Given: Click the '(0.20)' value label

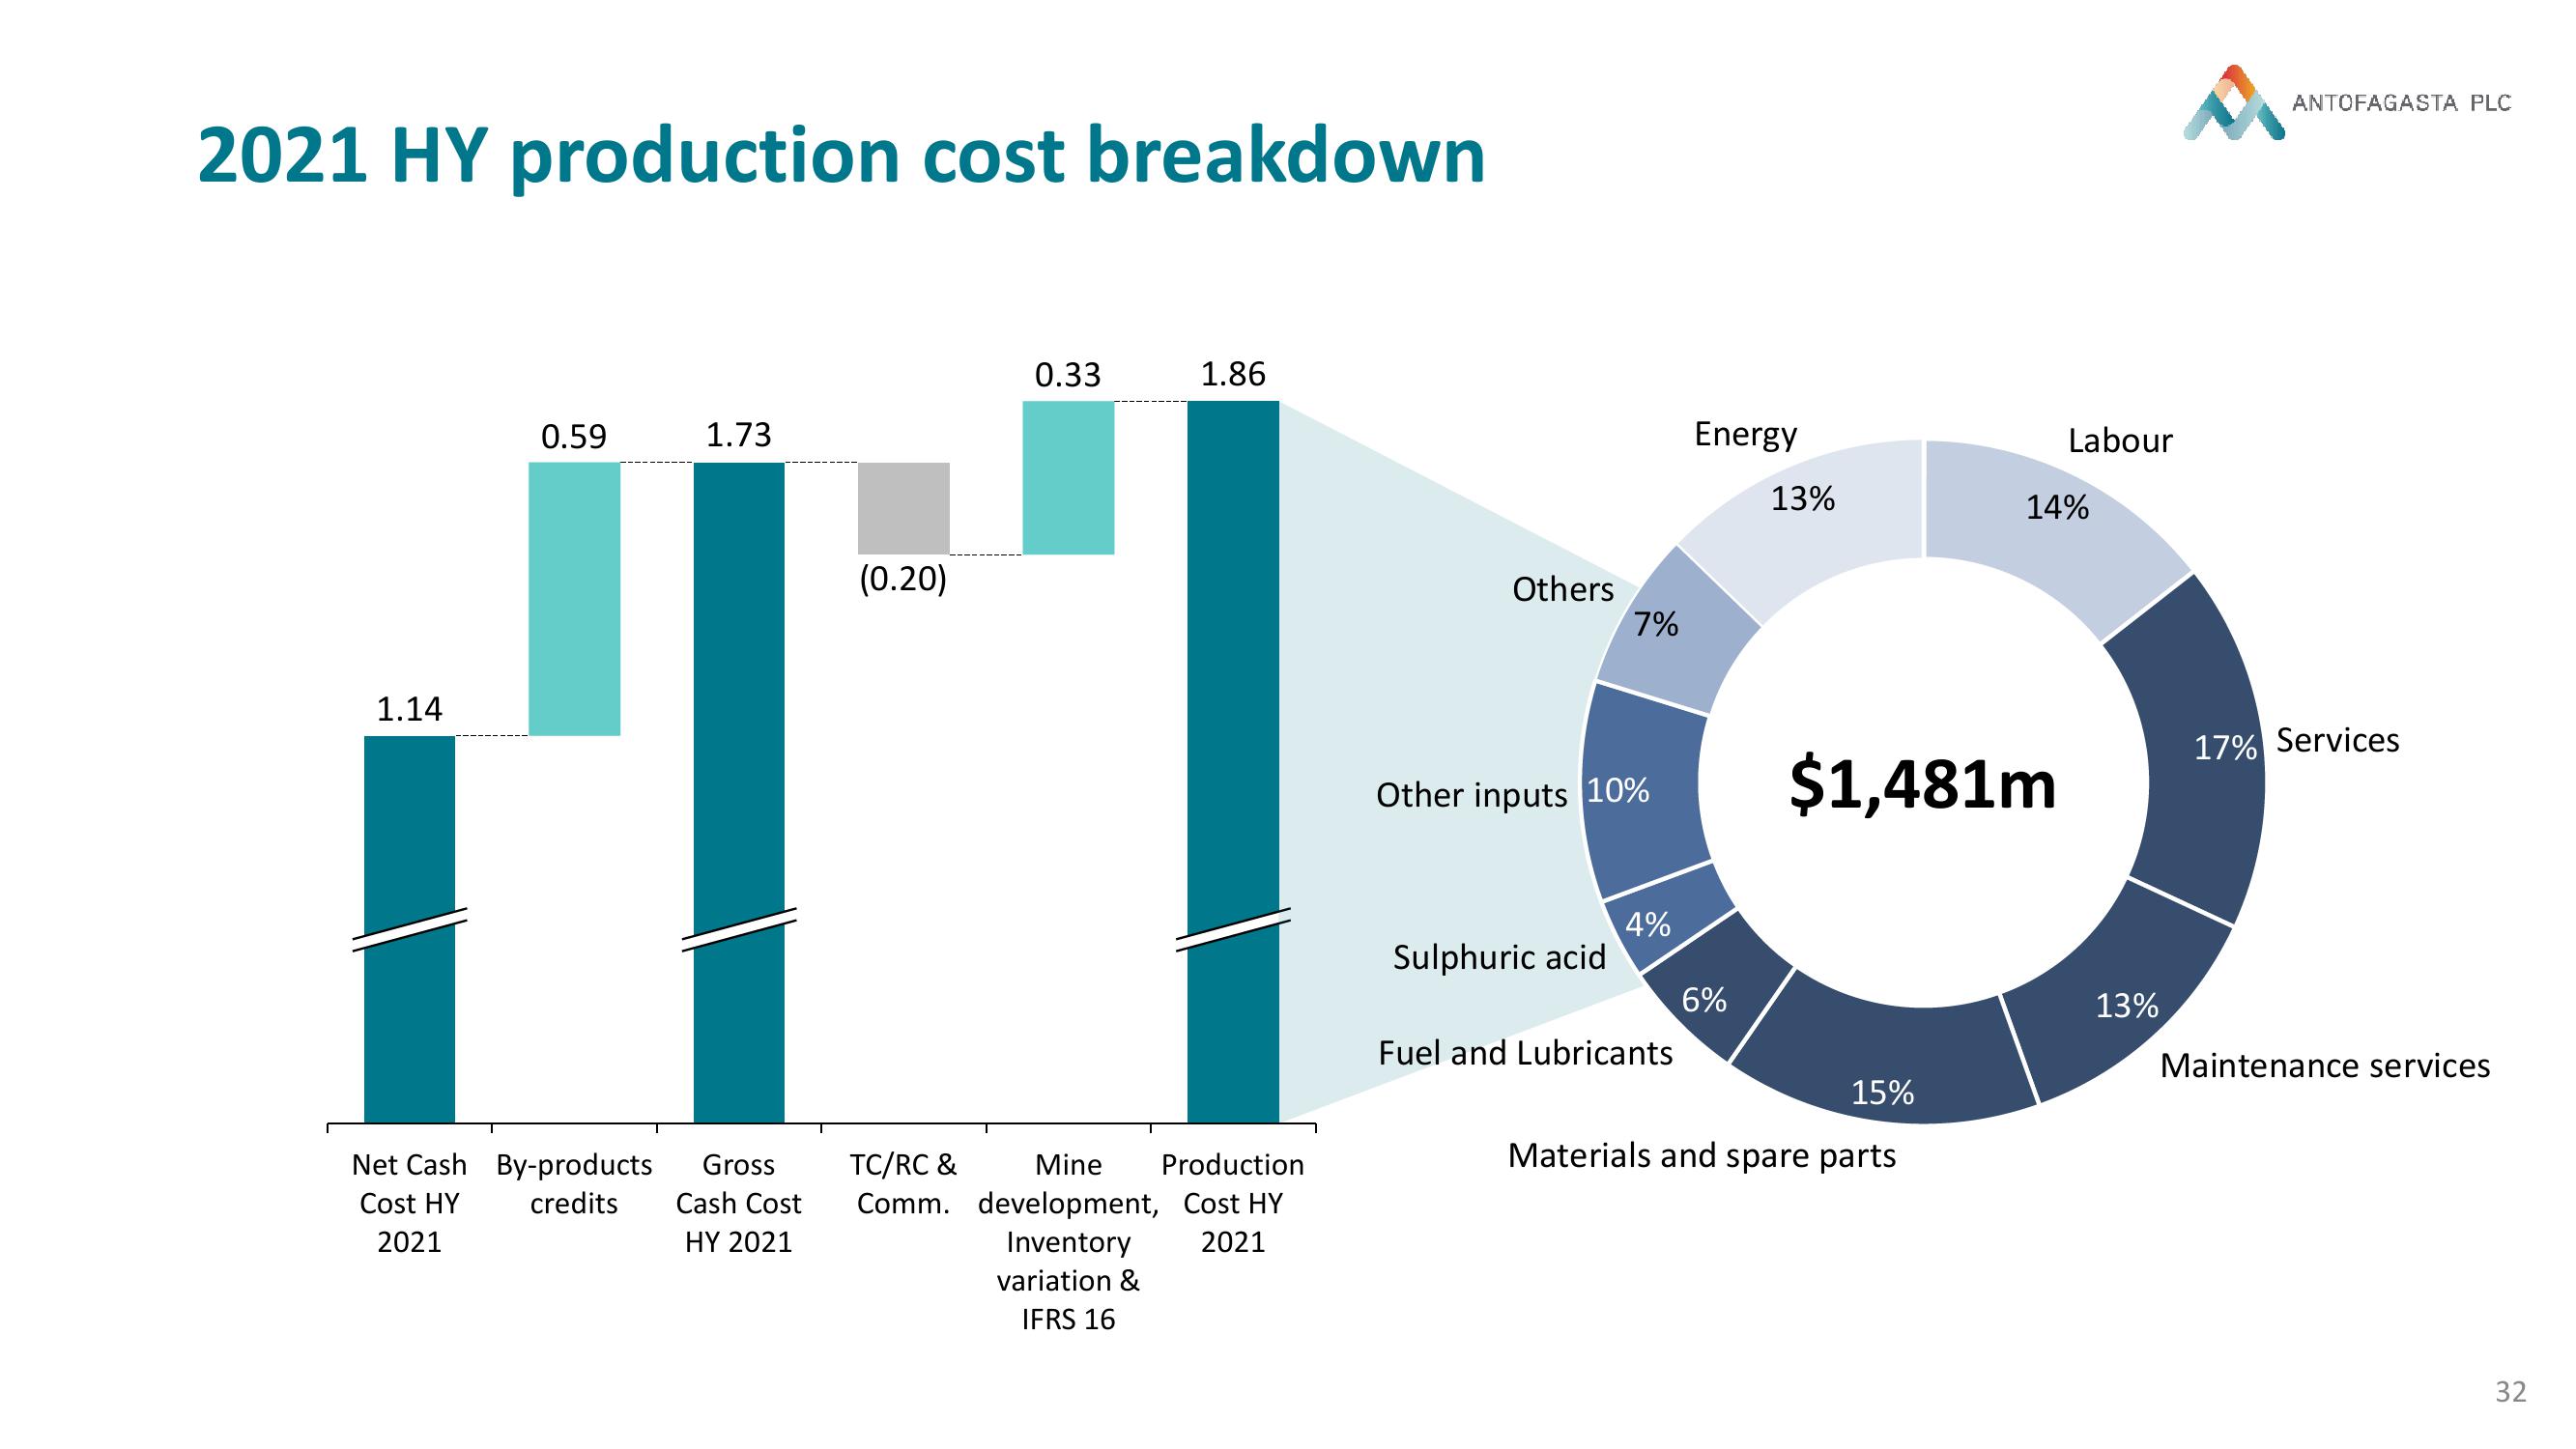Looking at the screenshot, I should pos(903,578).
